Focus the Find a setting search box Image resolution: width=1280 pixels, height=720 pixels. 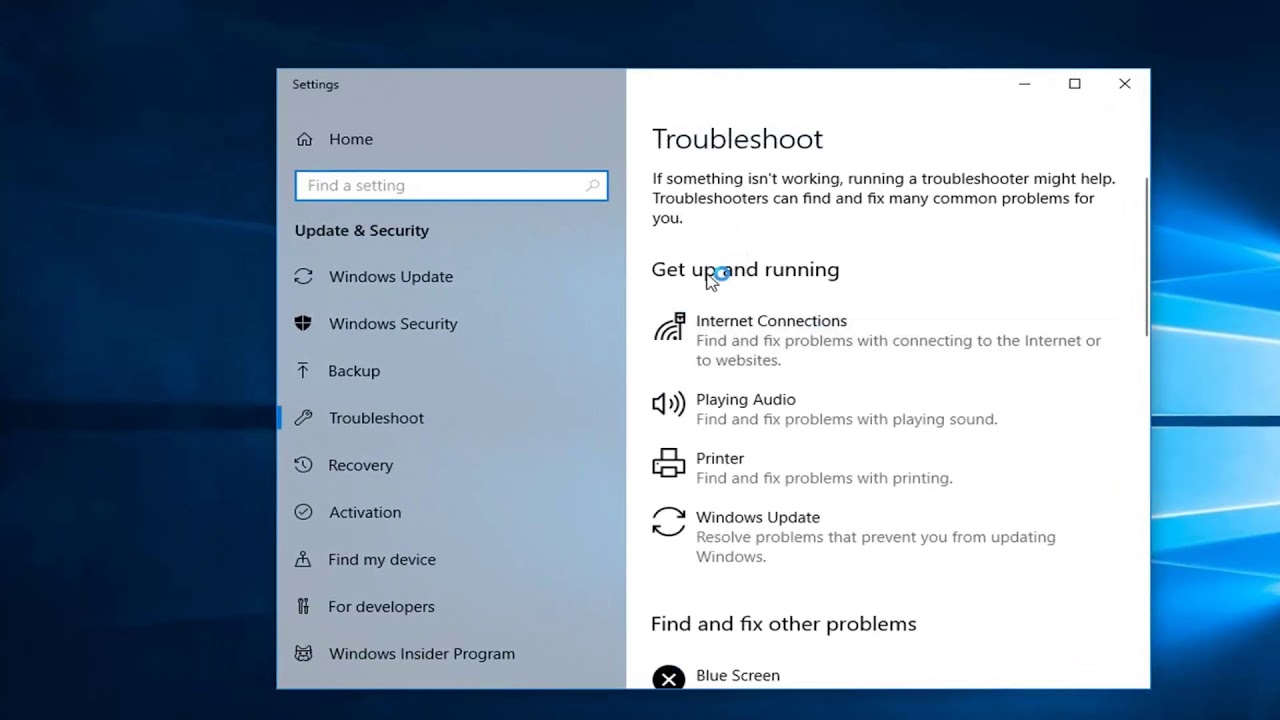click(x=451, y=185)
